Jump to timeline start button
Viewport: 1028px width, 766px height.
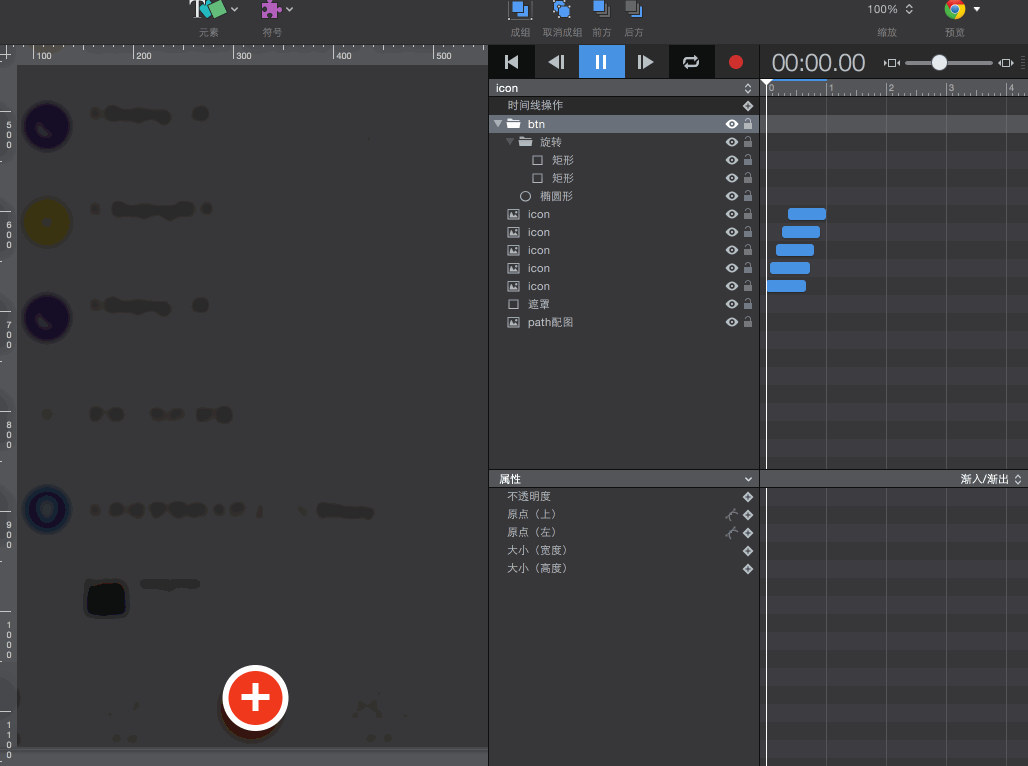coord(511,62)
